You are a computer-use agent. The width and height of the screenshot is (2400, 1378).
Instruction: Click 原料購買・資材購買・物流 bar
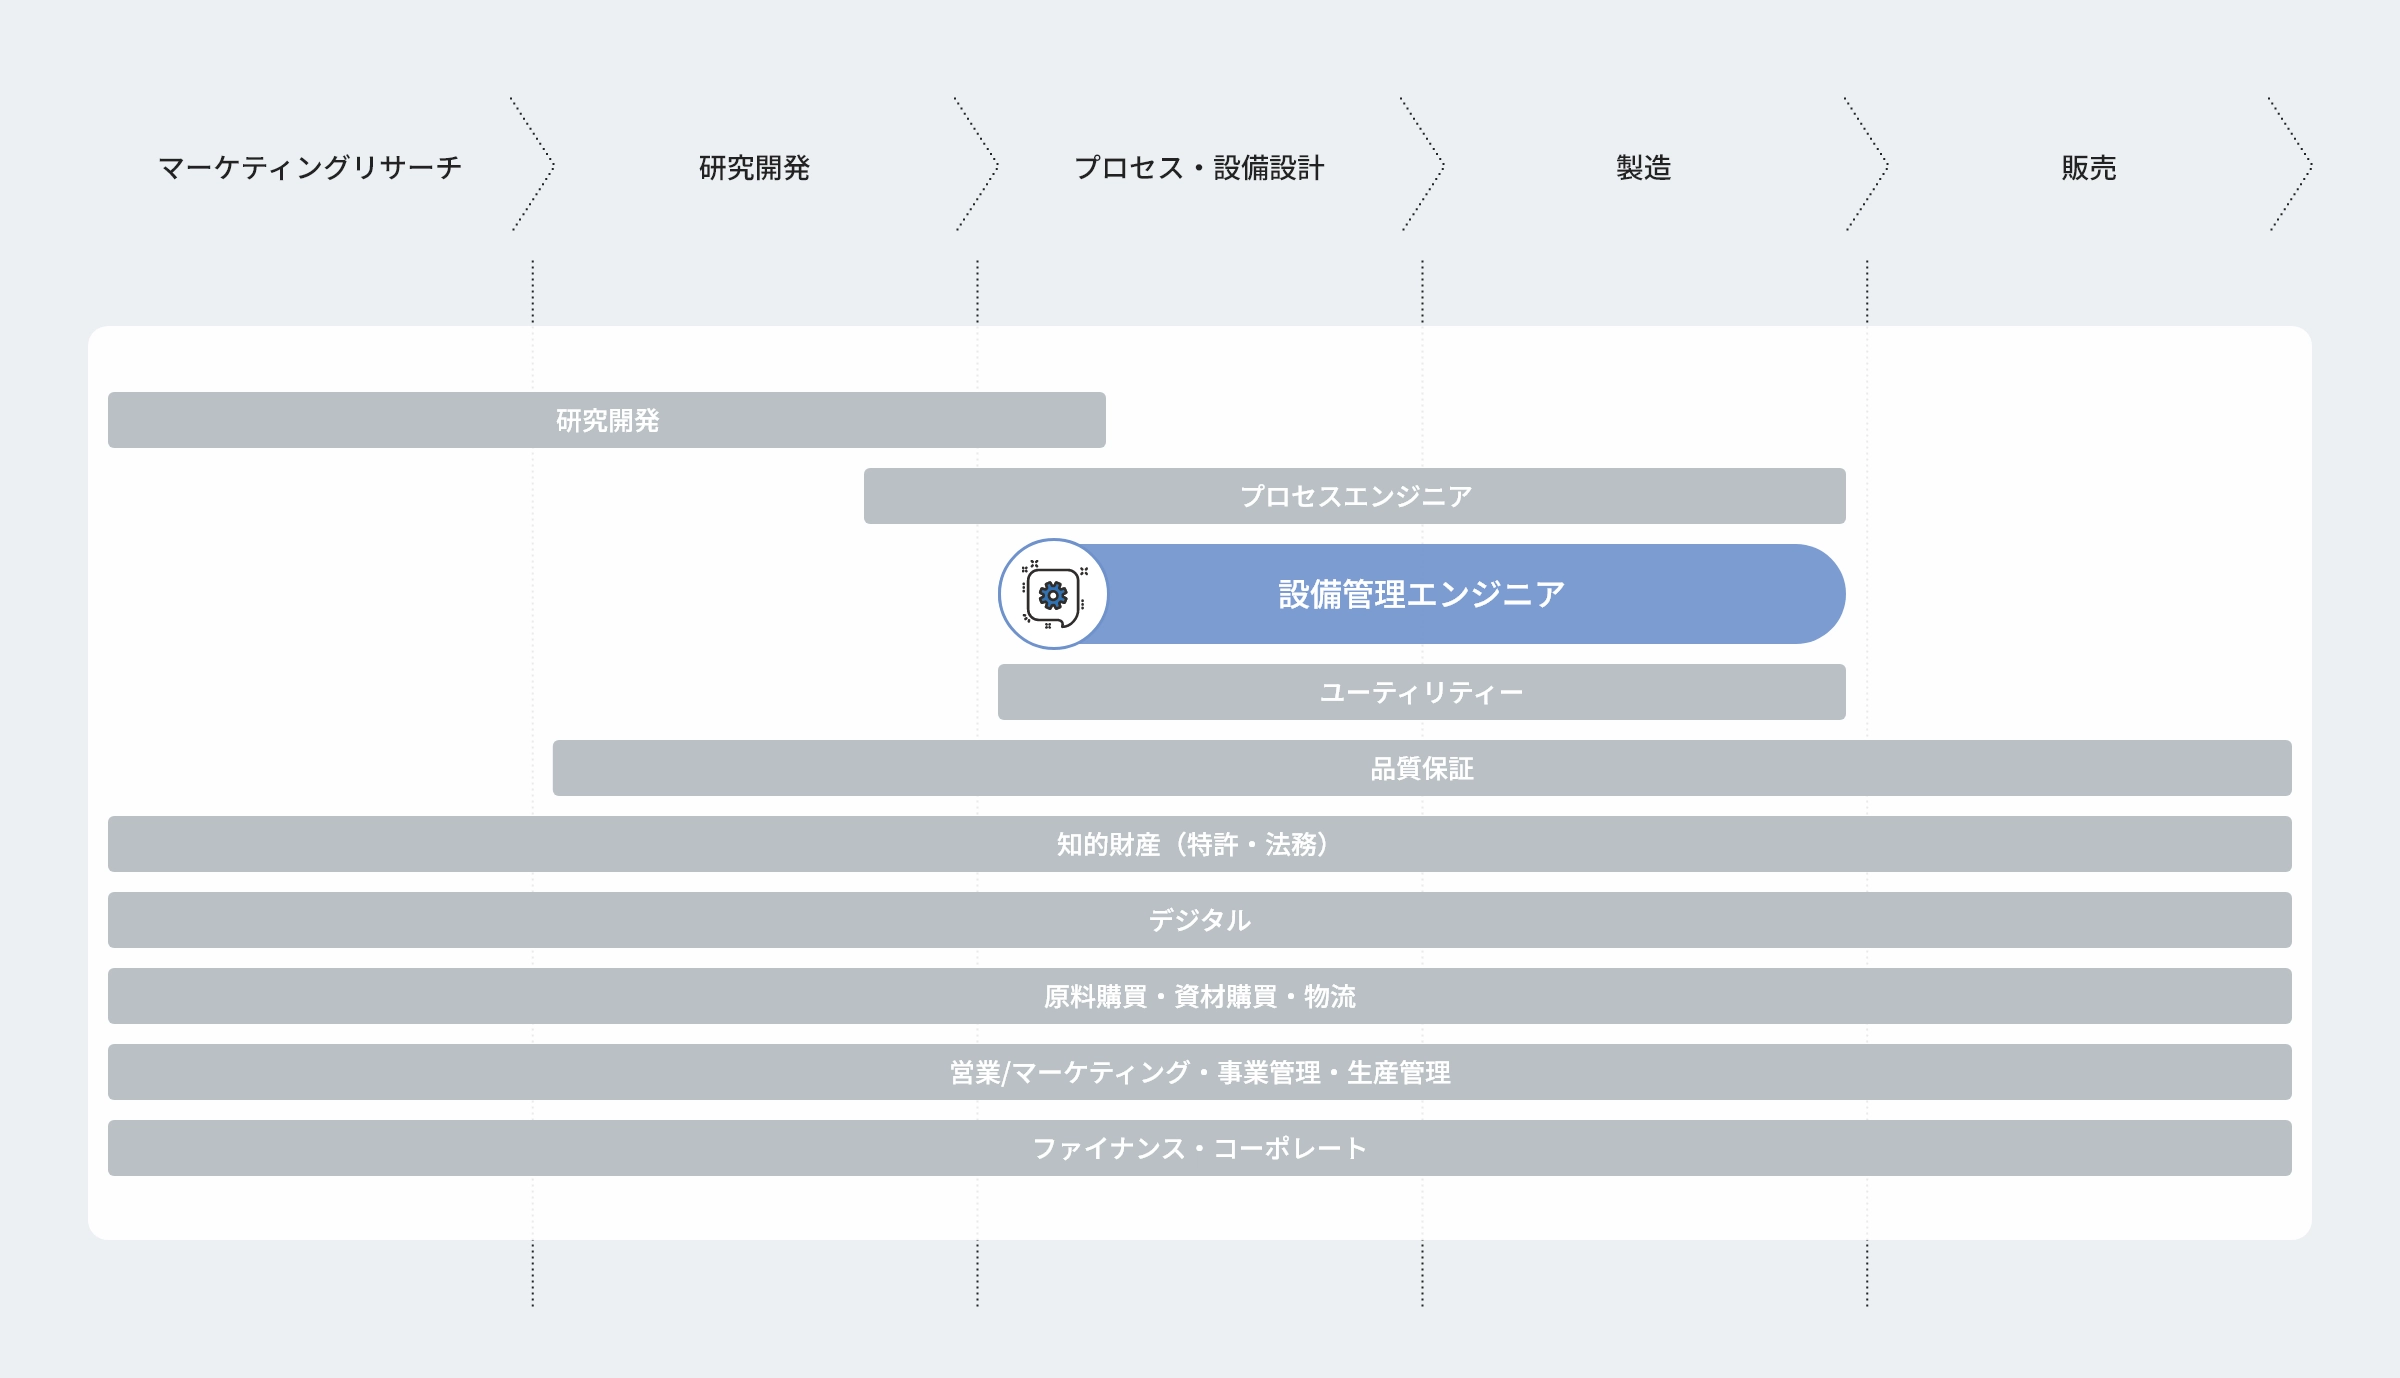[1199, 996]
